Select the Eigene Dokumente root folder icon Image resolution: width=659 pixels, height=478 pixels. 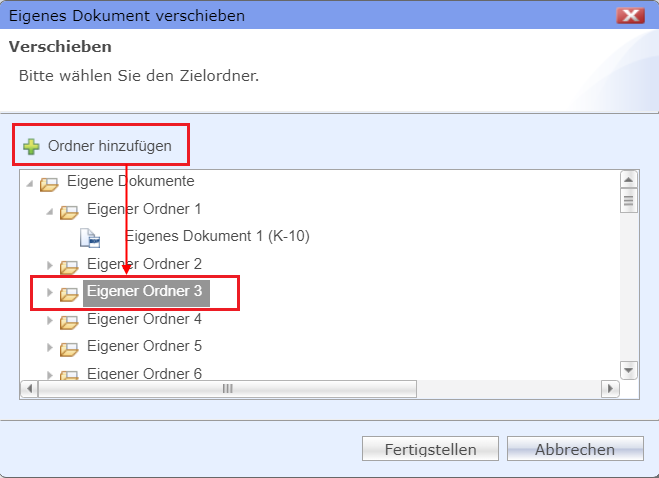49,184
